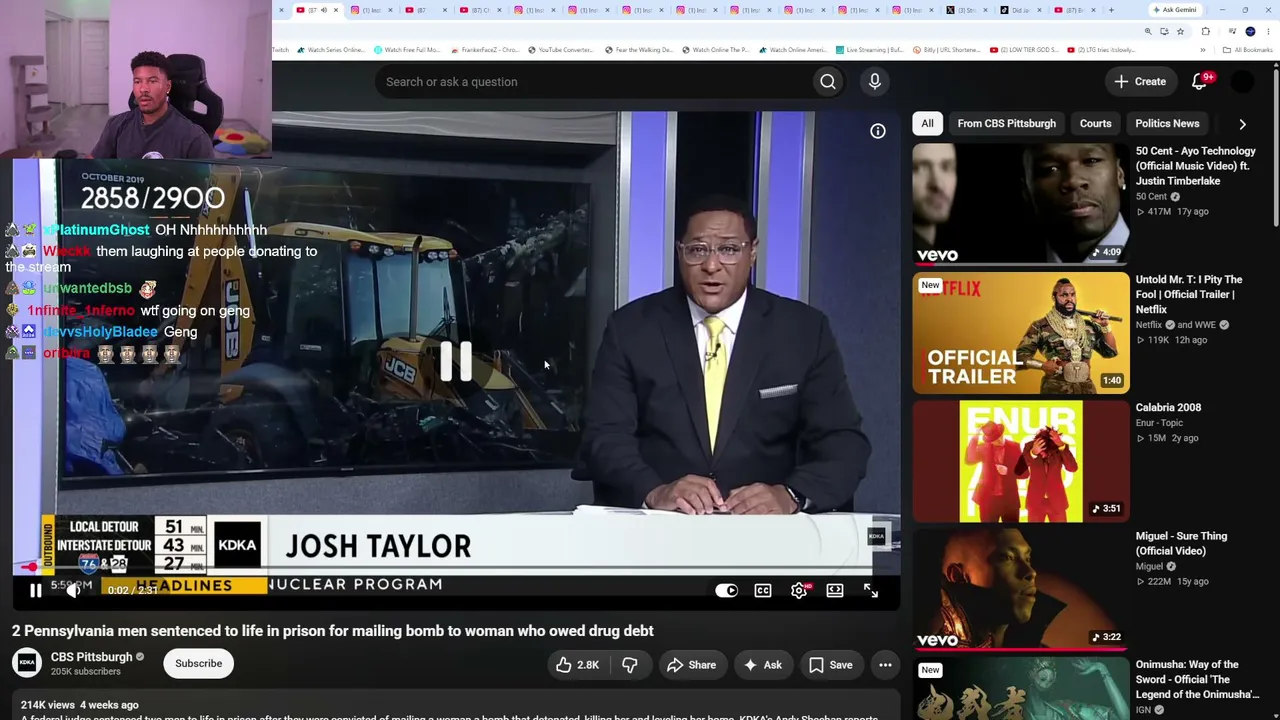This screenshot has width=1280, height=720.
Task: Open more actions ellipsis under video
Action: click(885, 665)
